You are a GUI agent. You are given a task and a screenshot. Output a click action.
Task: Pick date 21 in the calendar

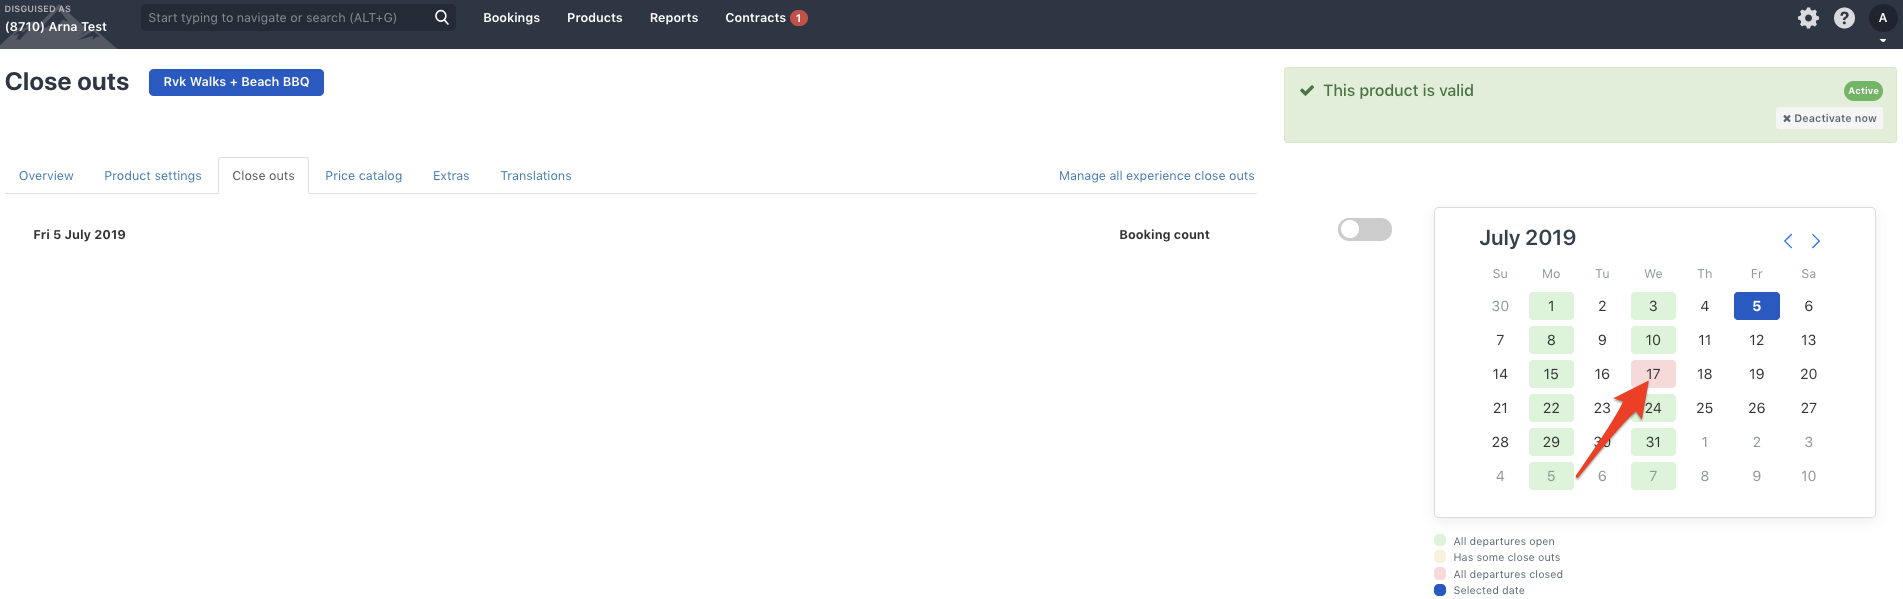(x=1500, y=408)
